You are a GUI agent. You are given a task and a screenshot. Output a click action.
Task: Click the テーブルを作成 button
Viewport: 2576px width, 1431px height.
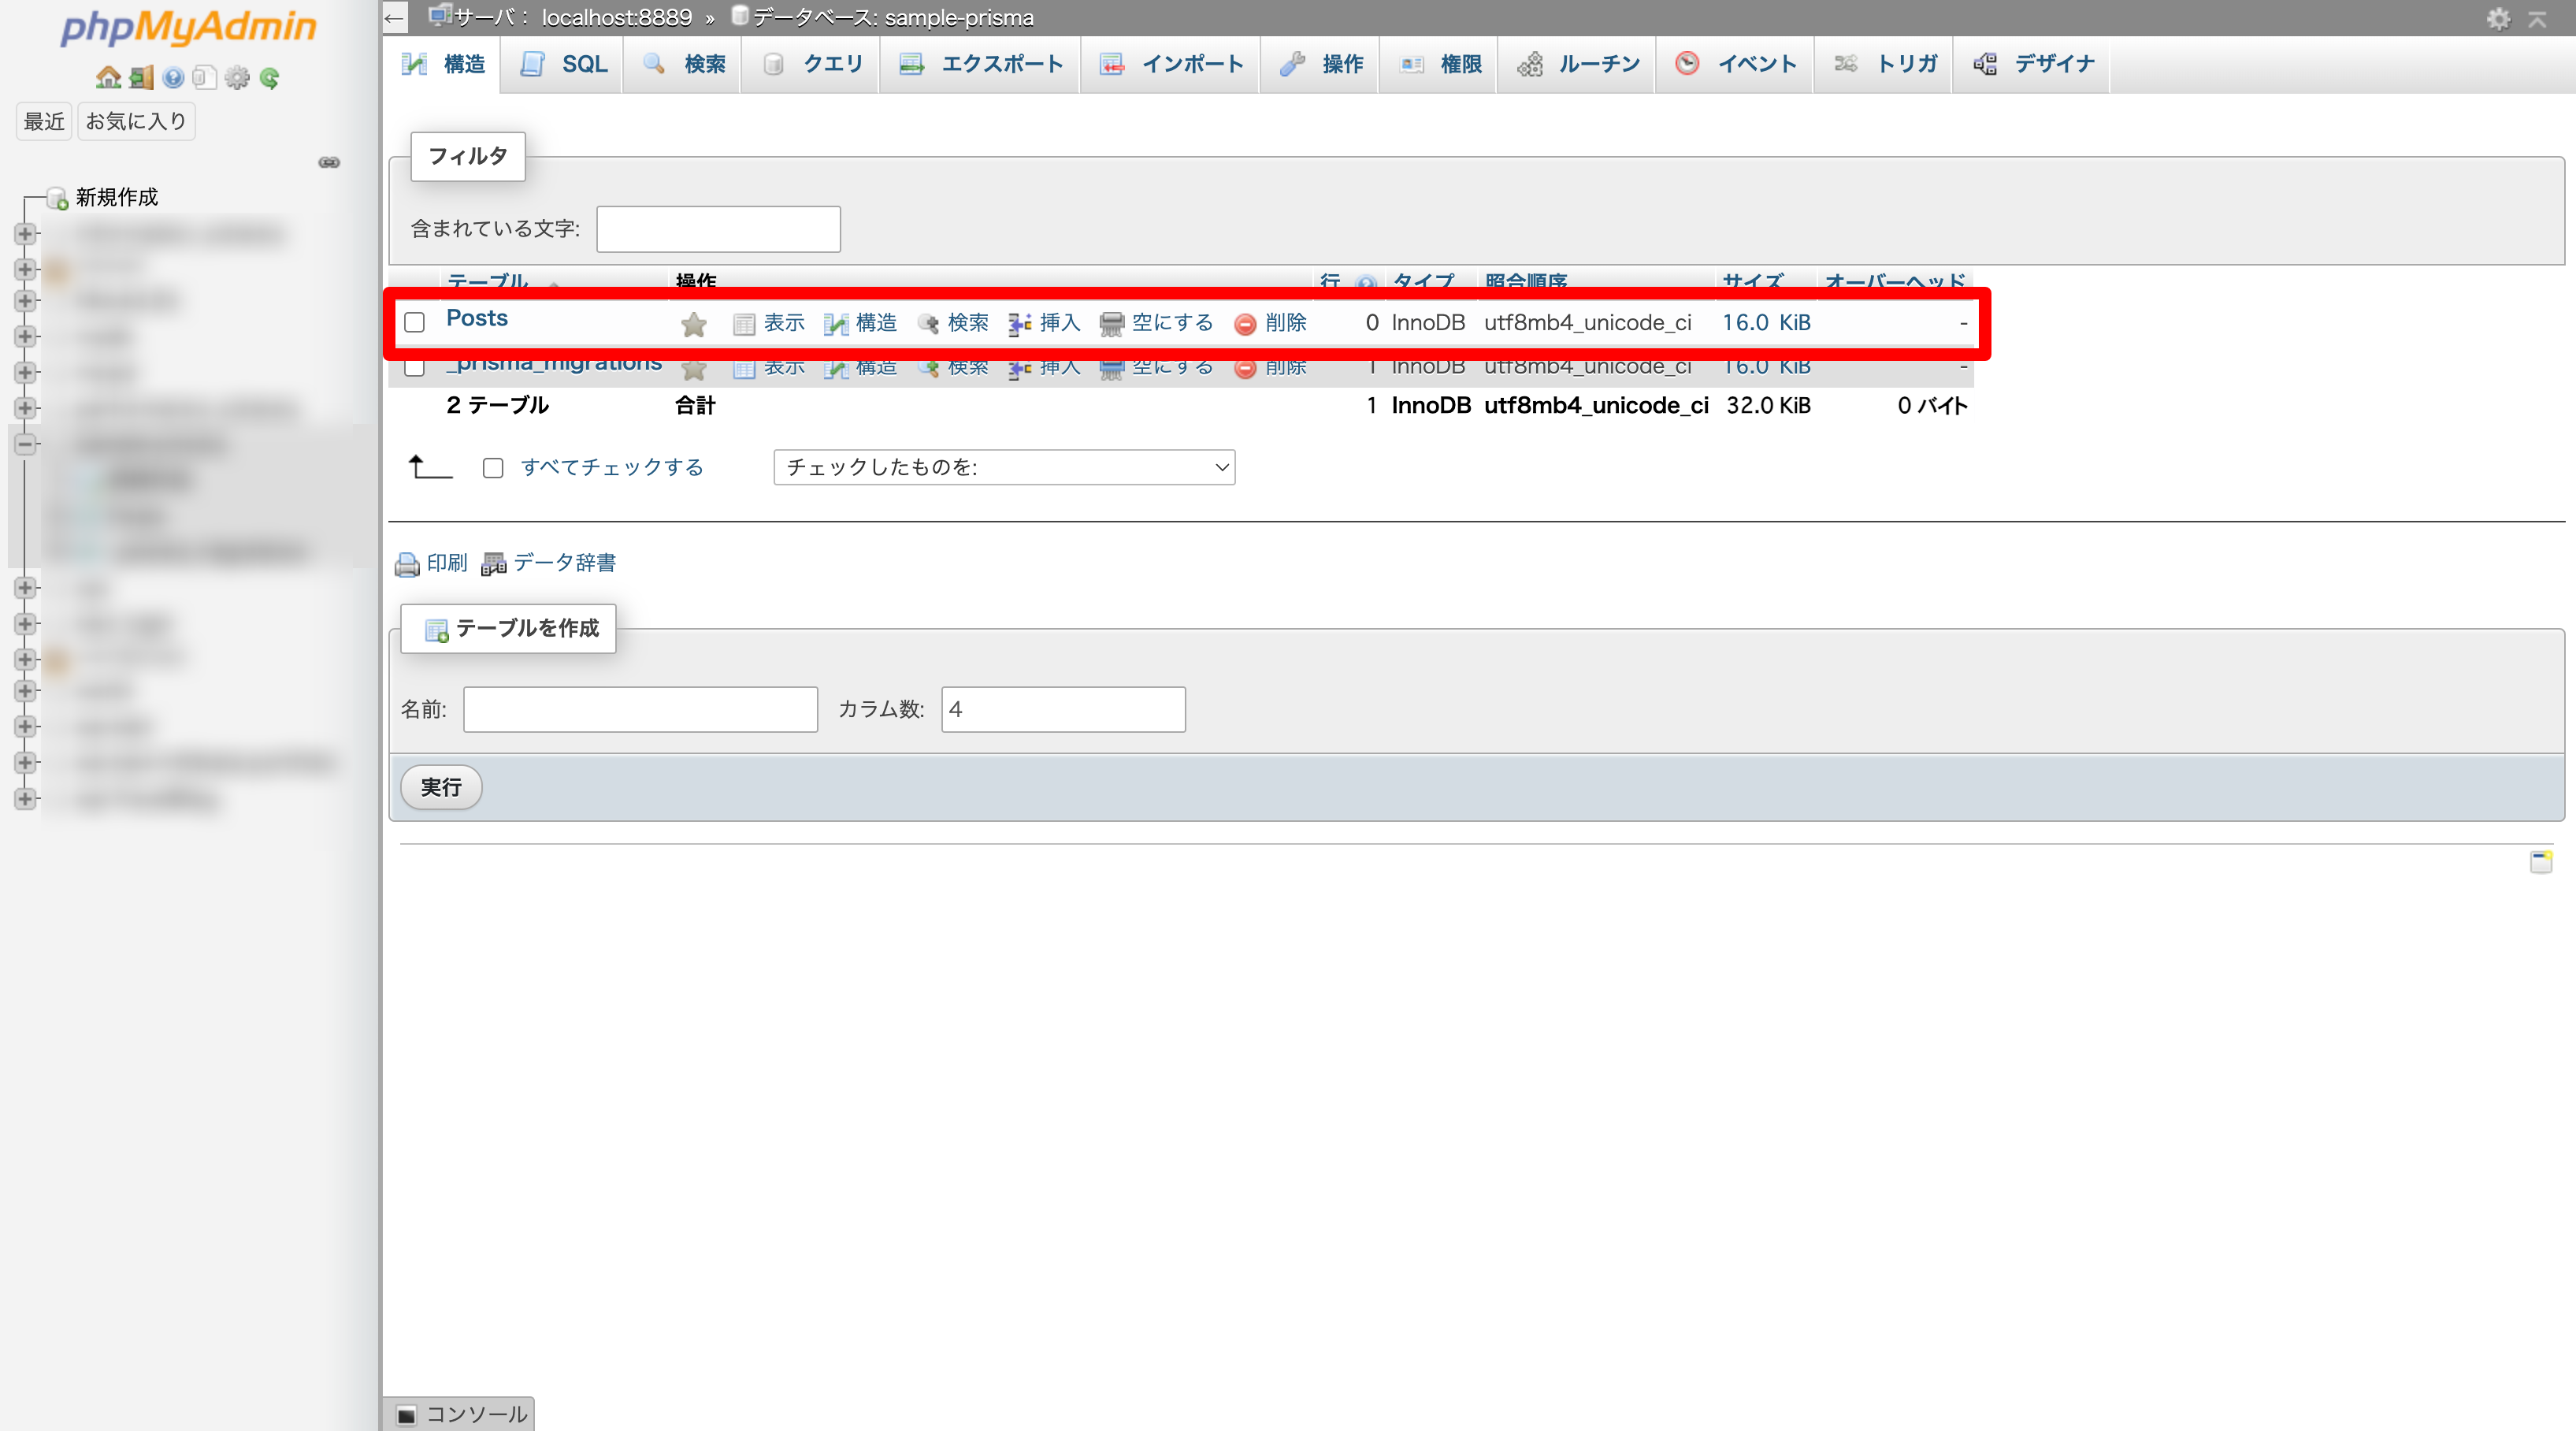(x=510, y=627)
